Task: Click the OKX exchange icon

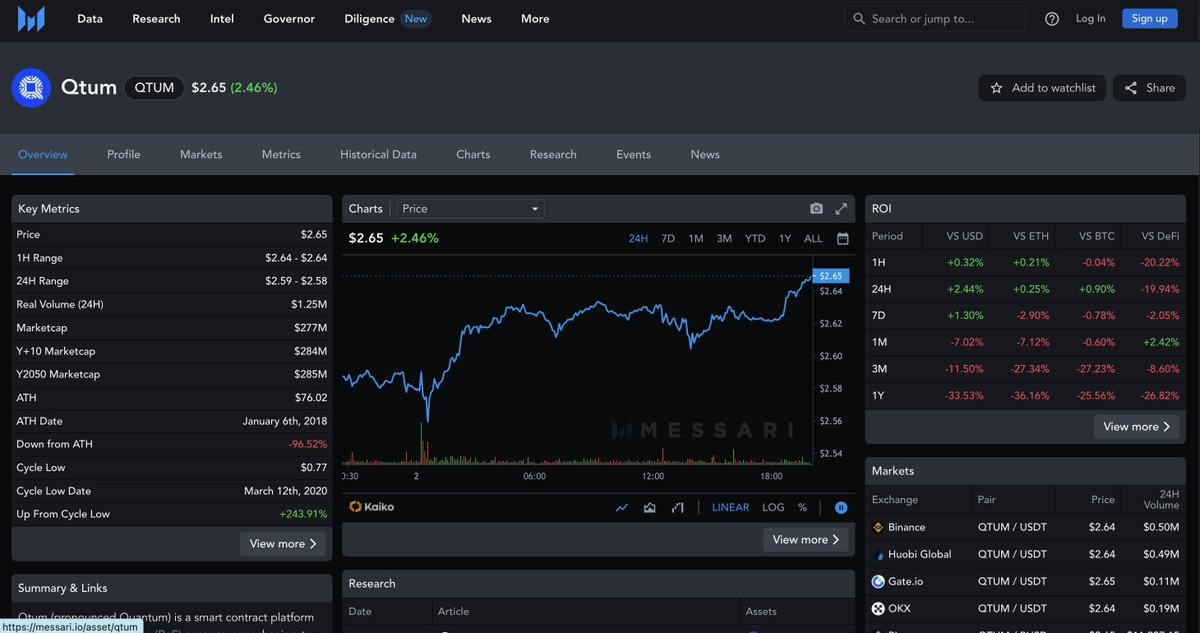Action: point(878,608)
